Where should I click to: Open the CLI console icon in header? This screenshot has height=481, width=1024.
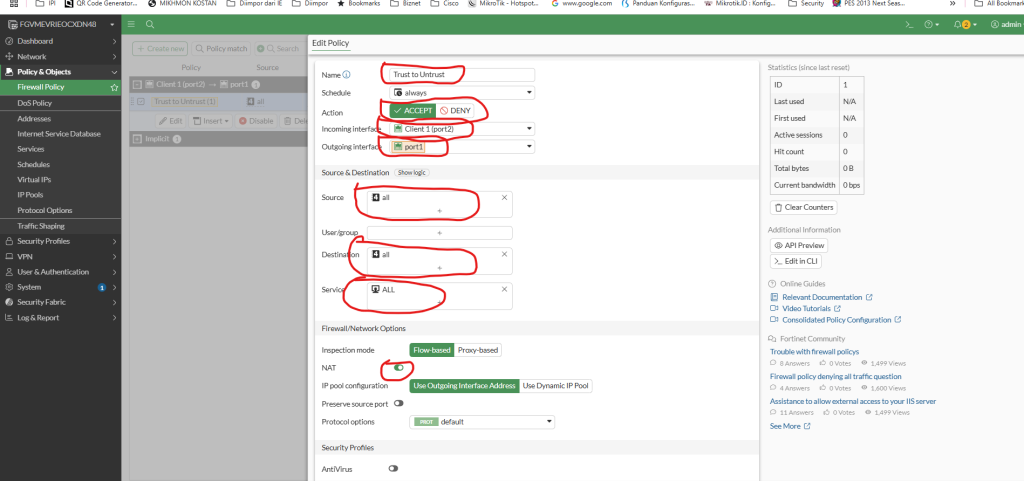pyautogui.click(x=908, y=23)
